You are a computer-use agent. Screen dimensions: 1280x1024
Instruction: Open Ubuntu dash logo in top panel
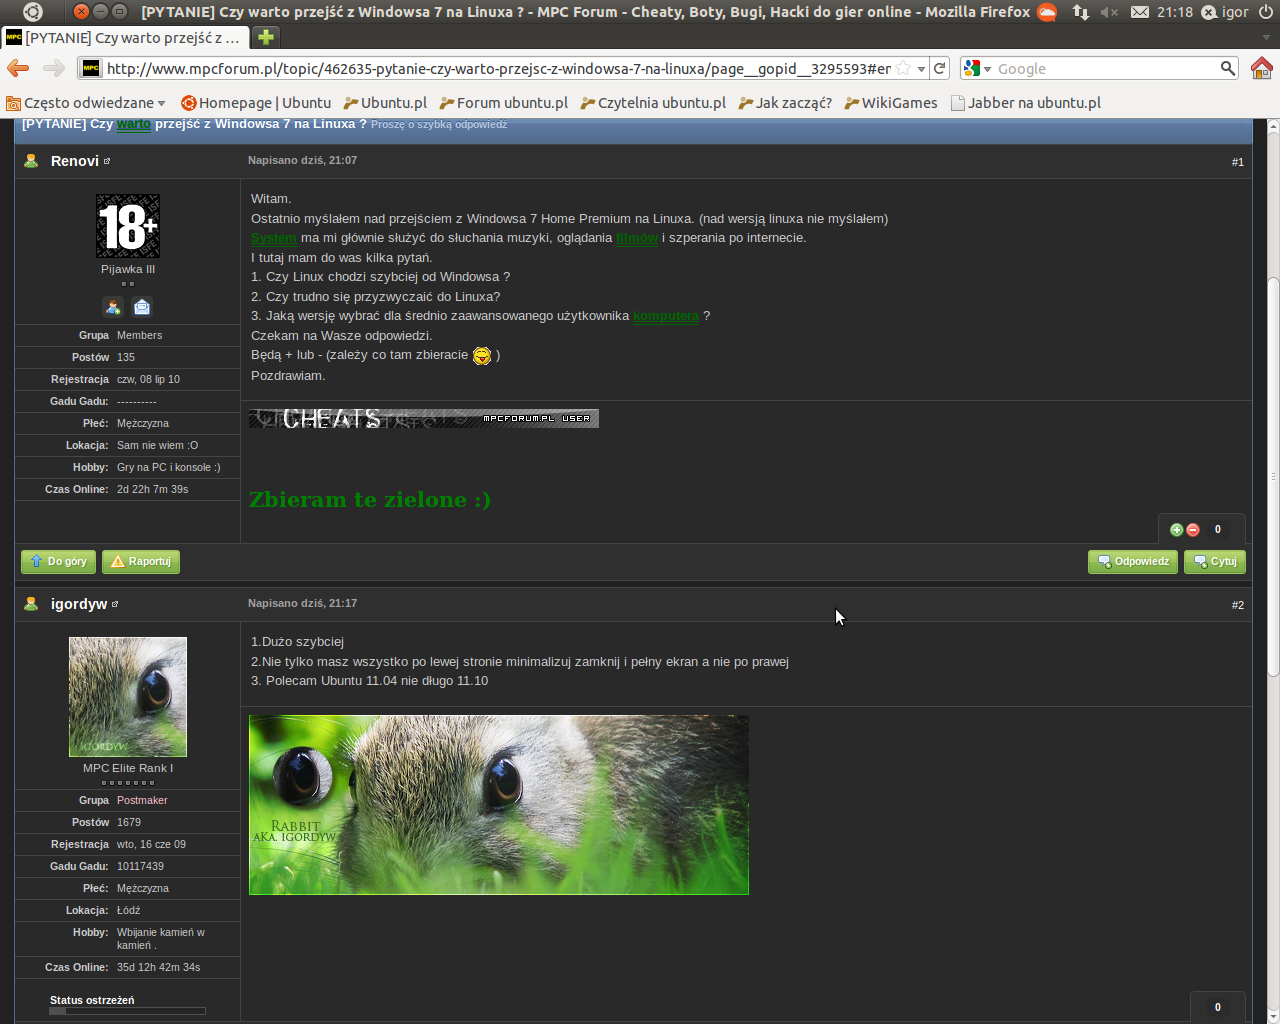pos(33,12)
